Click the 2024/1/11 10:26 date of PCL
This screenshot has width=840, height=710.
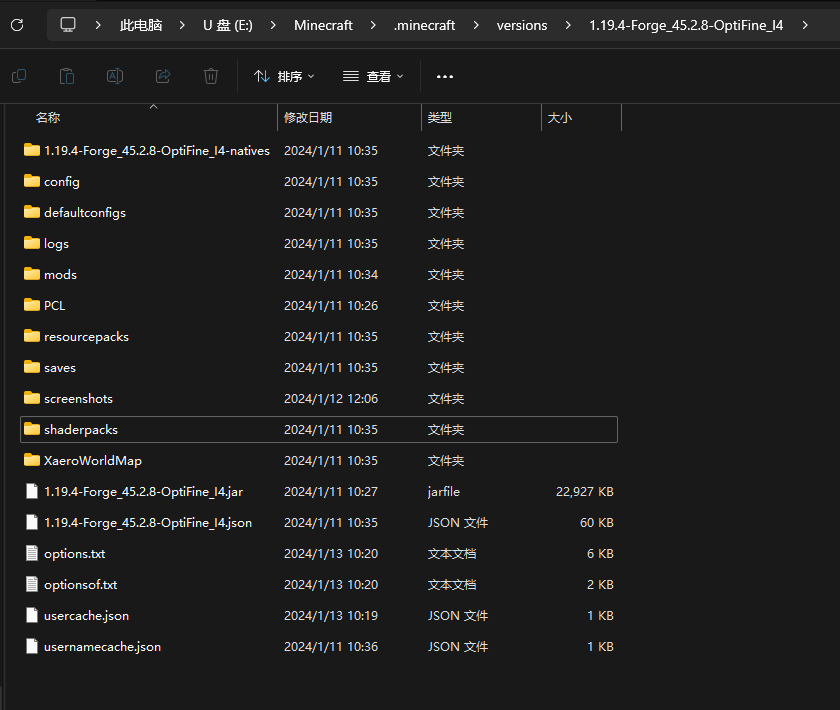coord(331,305)
